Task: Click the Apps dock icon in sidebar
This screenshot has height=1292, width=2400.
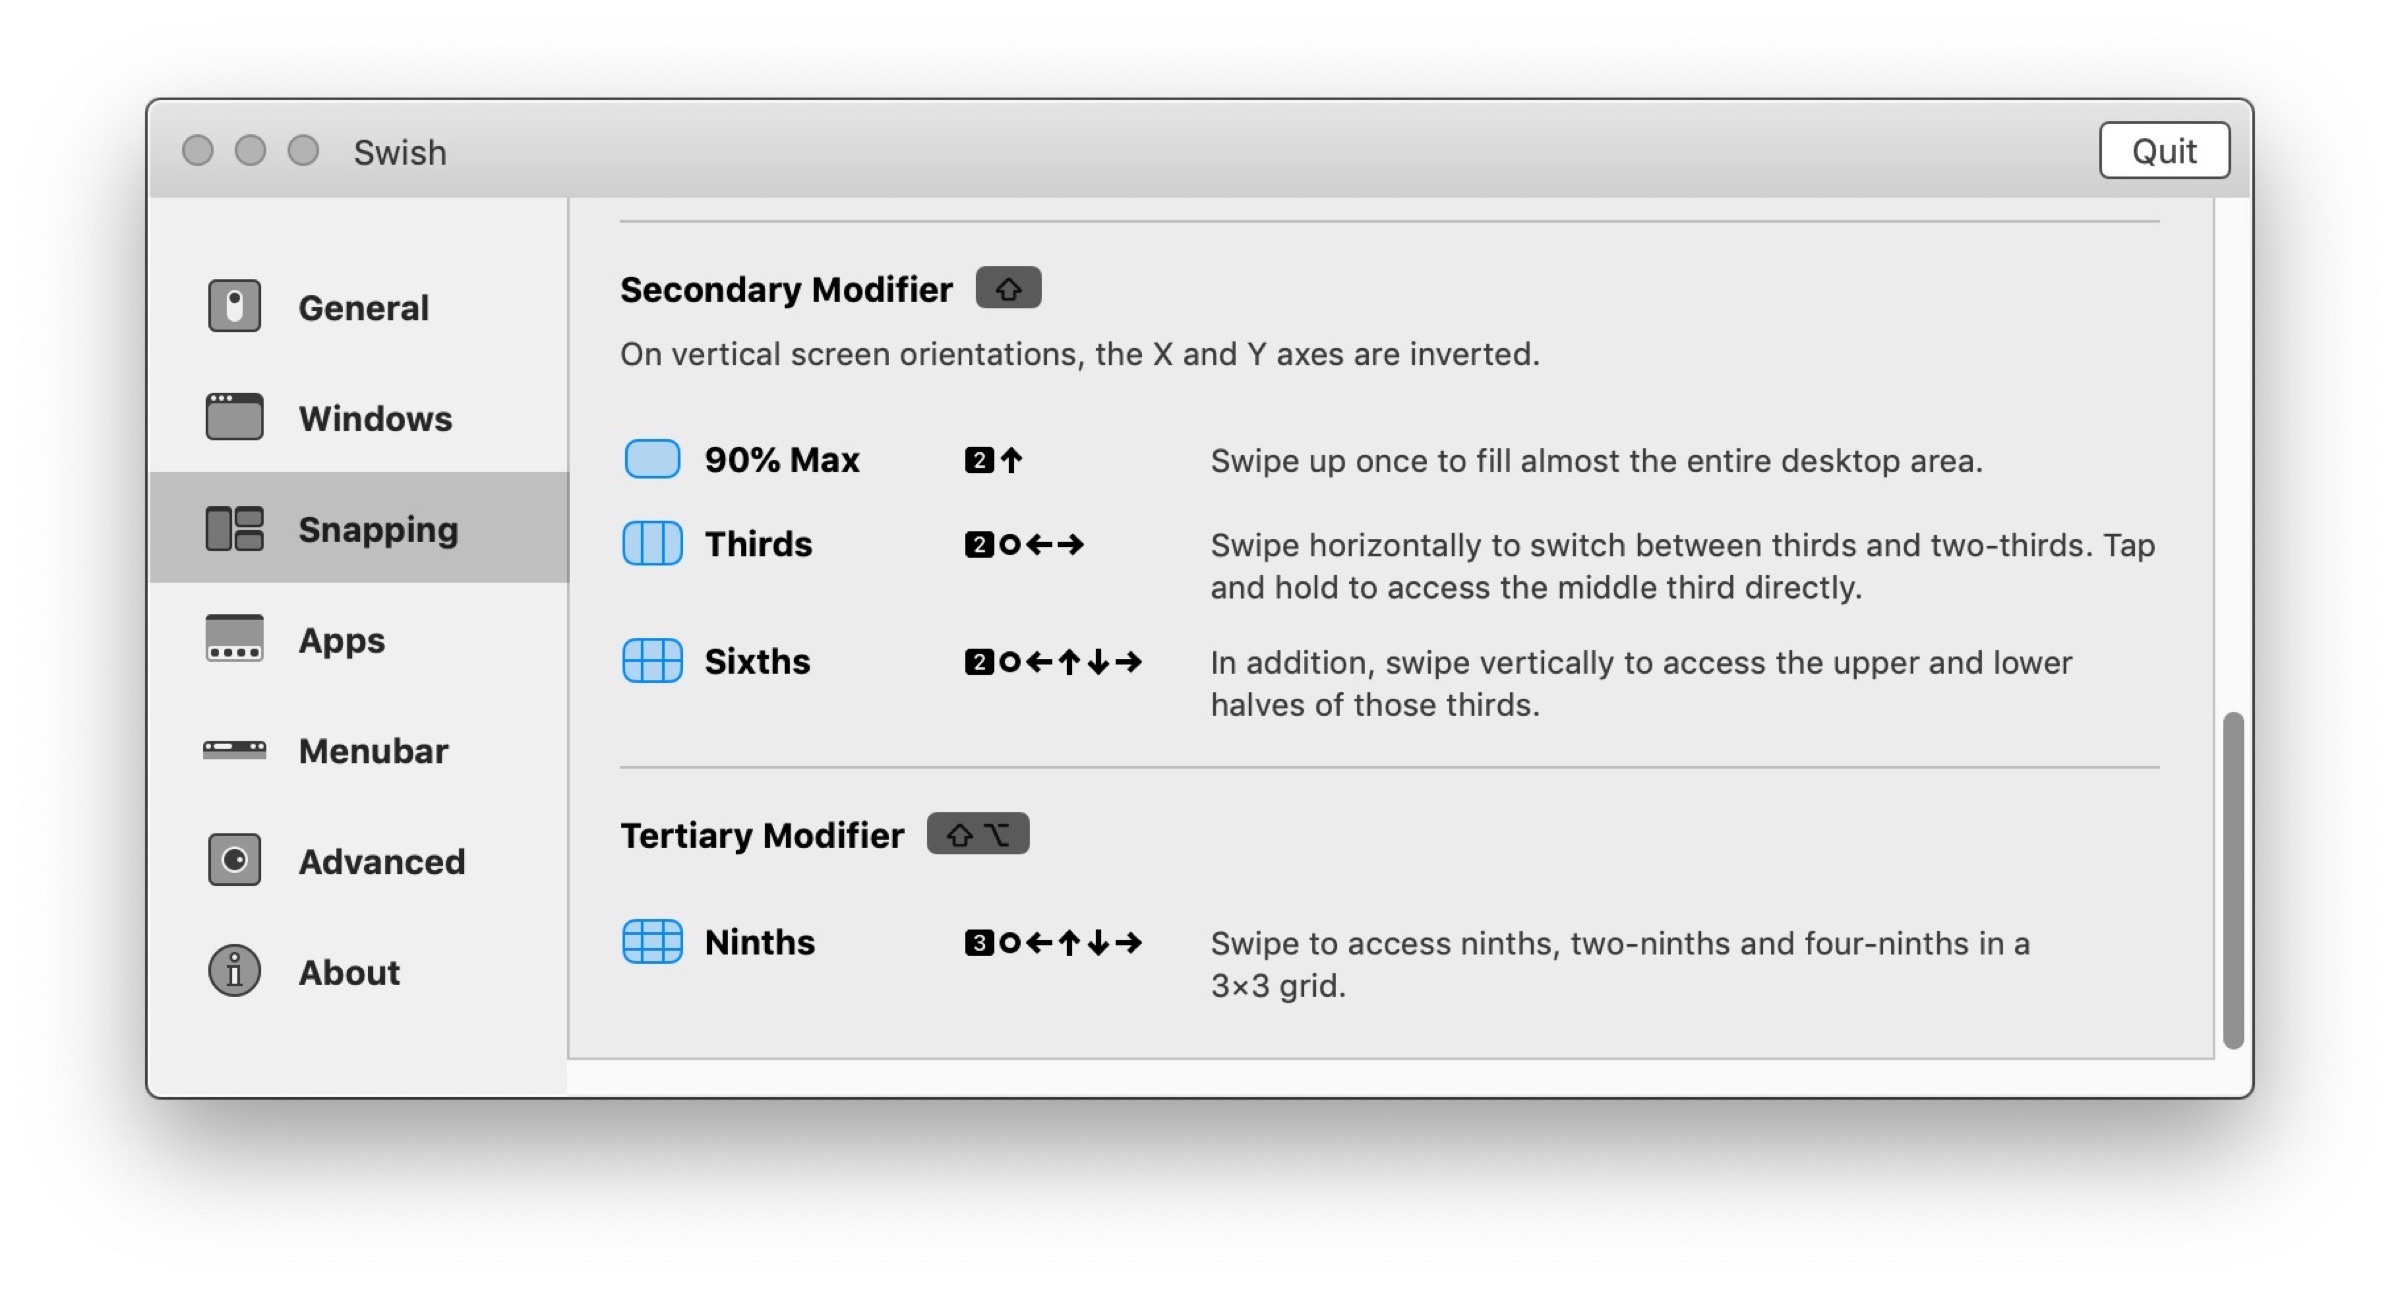Action: (234, 639)
